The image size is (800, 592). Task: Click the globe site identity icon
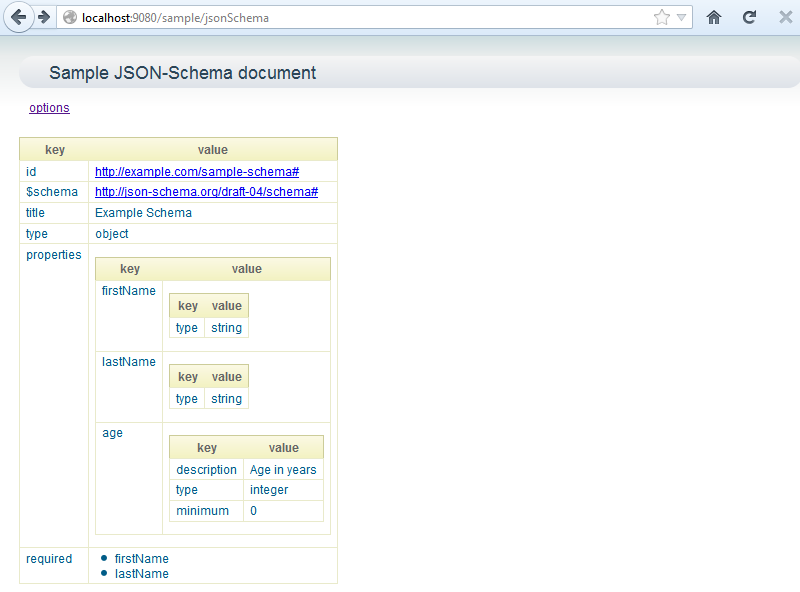[70, 17]
